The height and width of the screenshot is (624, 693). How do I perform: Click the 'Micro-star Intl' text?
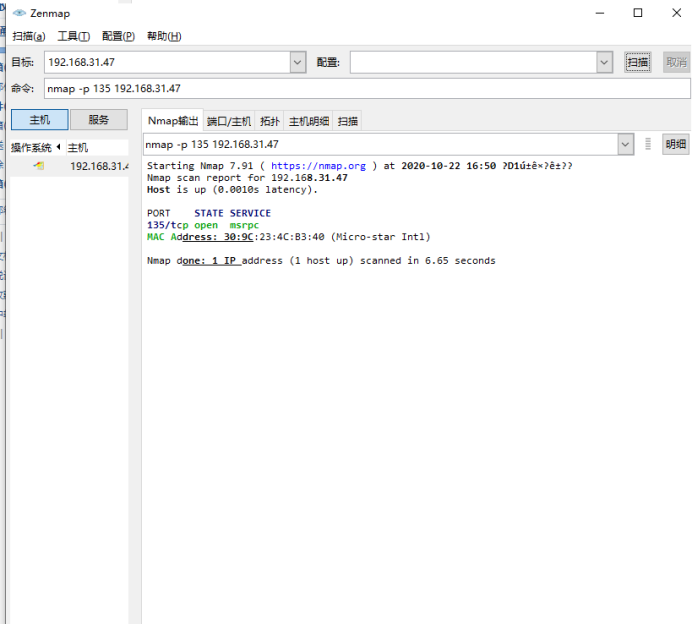[381, 237]
